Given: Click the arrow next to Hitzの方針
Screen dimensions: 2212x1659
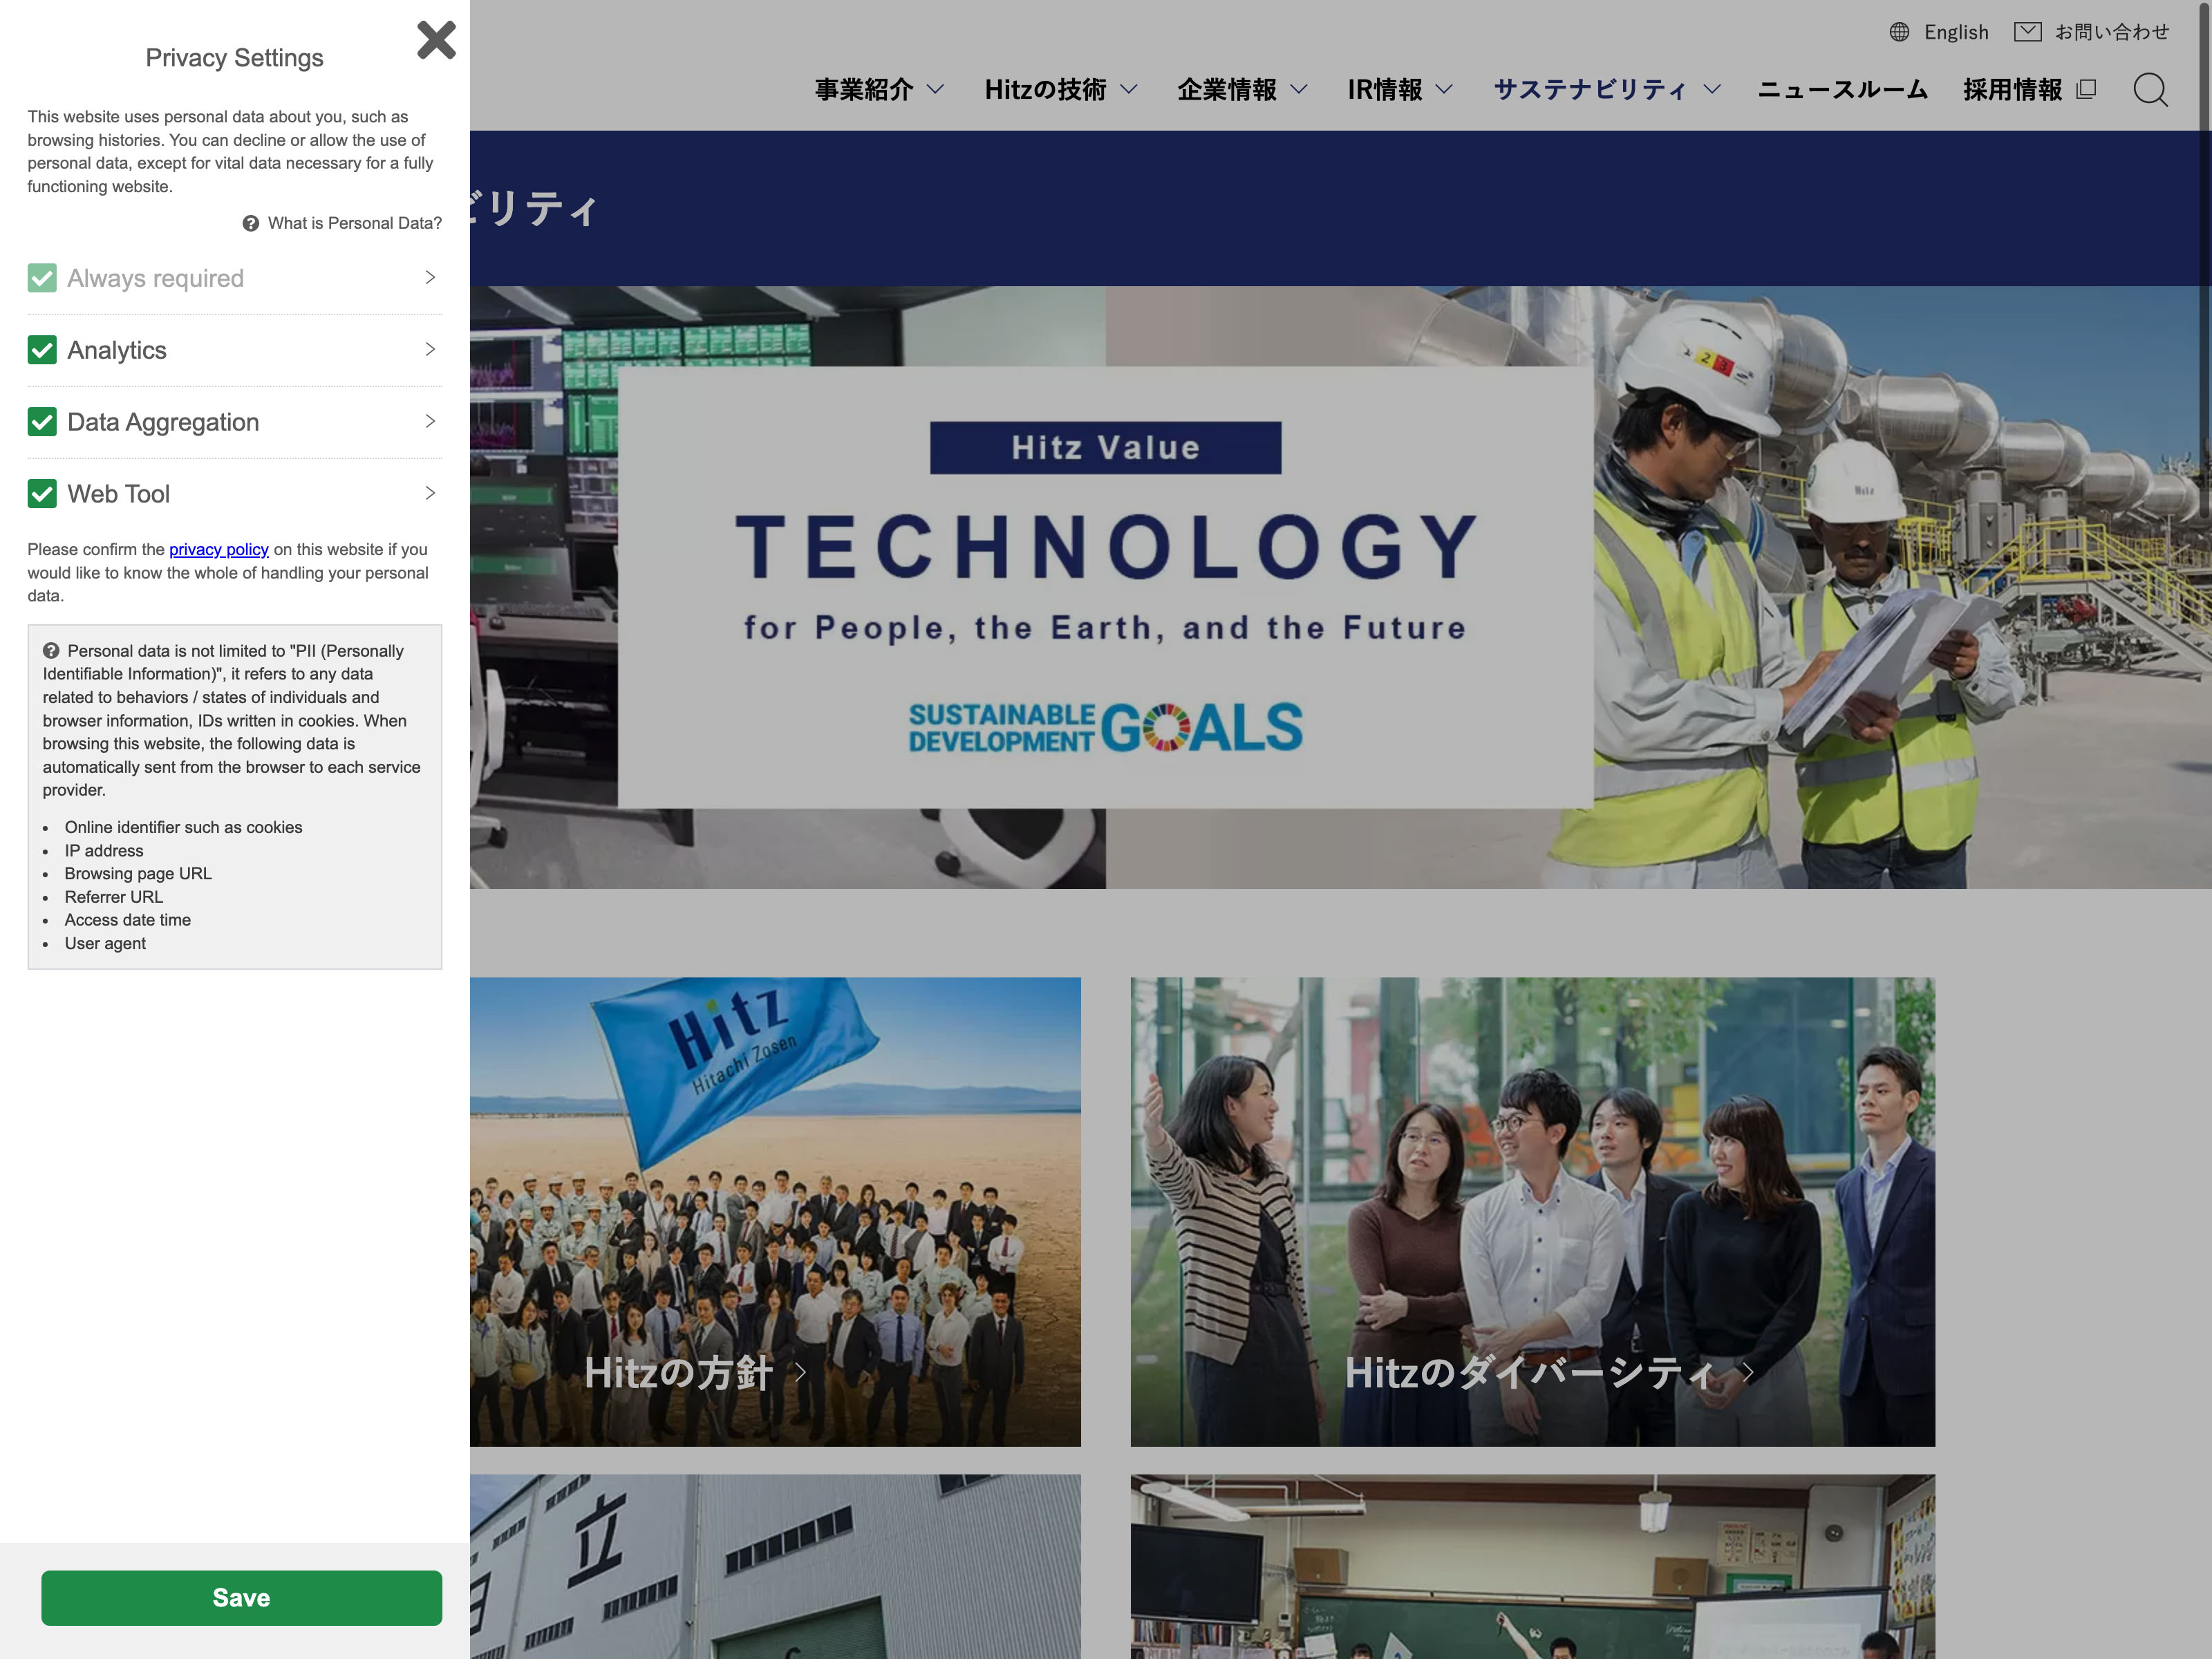Looking at the screenshot, I should pos(800,1372).
